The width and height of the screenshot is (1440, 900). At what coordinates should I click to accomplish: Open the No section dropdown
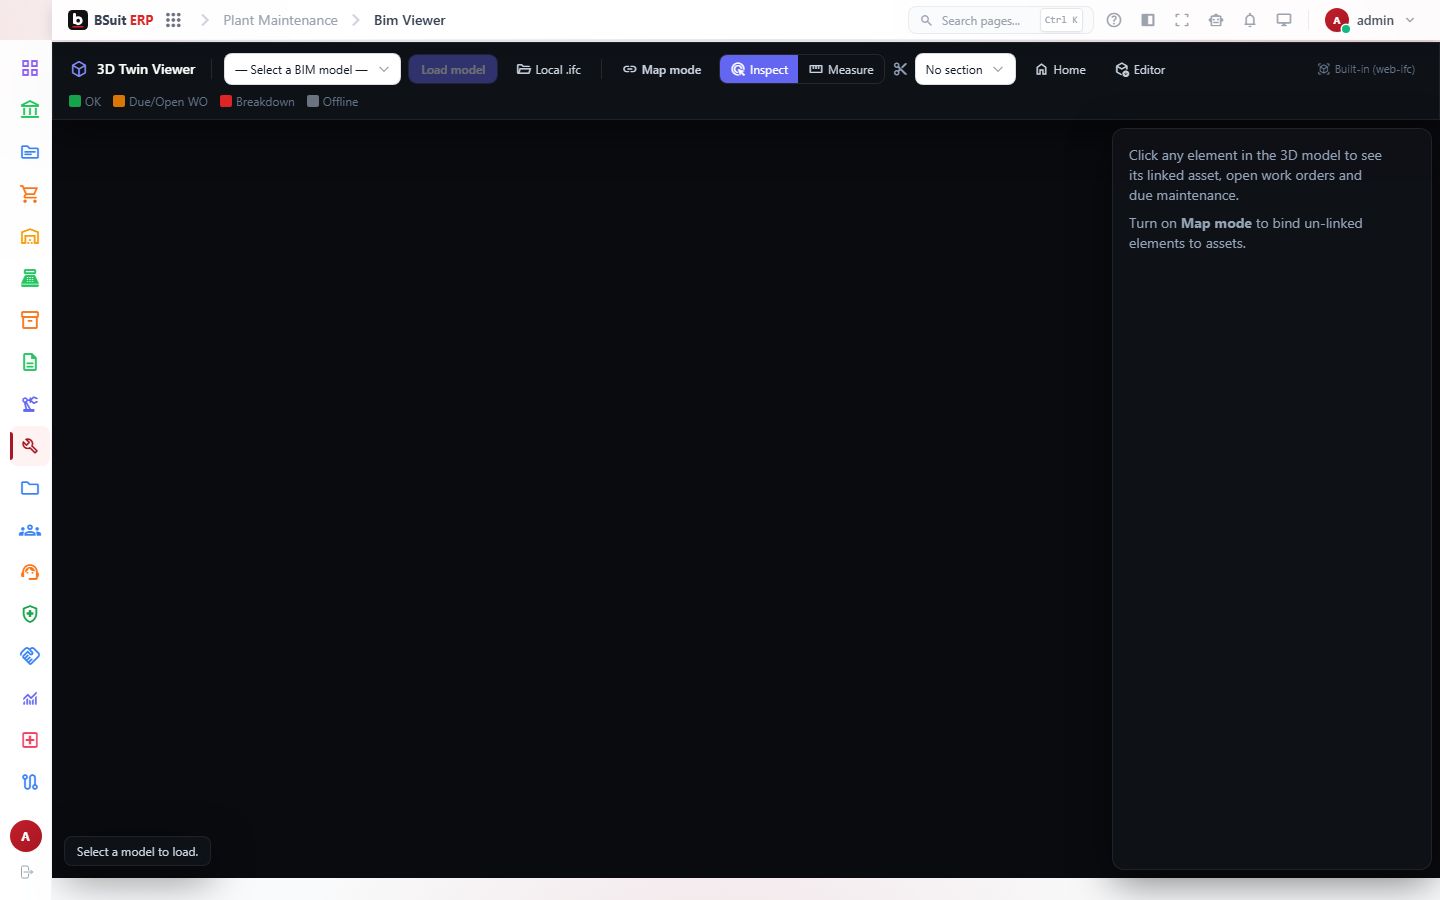pyautogui.click(x=965, y=69)
